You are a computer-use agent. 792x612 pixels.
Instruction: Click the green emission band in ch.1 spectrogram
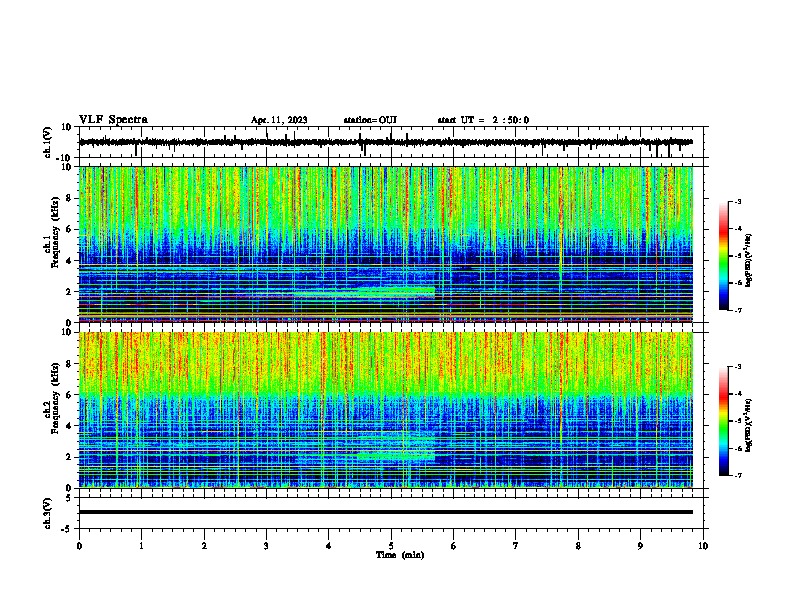coord(397,291)
